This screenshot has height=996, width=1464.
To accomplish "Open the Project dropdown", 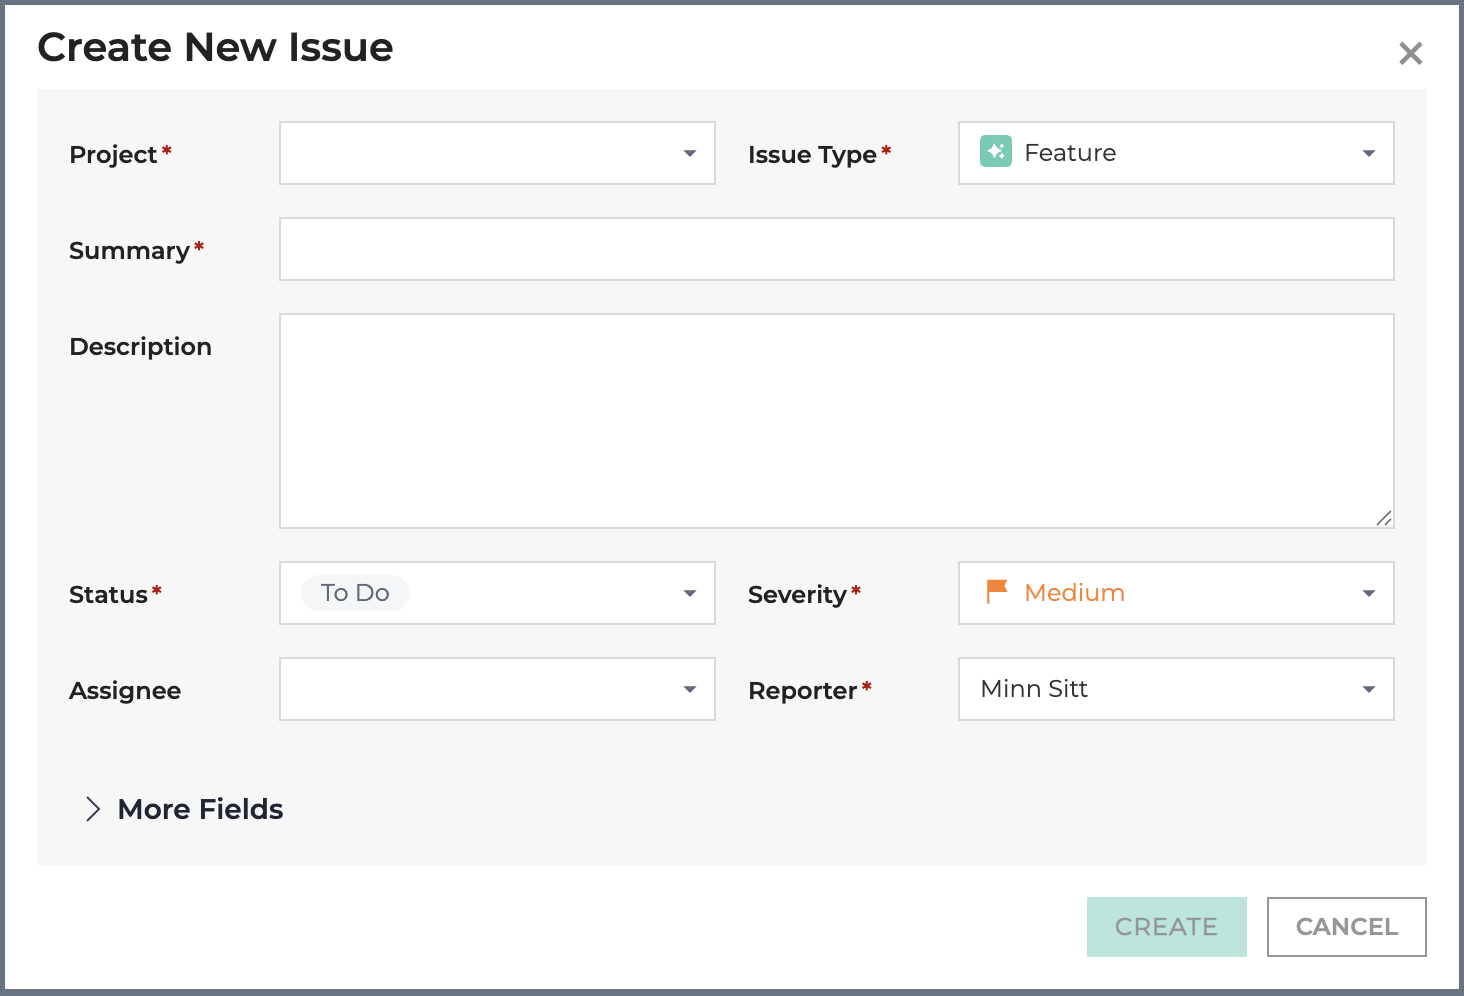I will coord(497,153).
